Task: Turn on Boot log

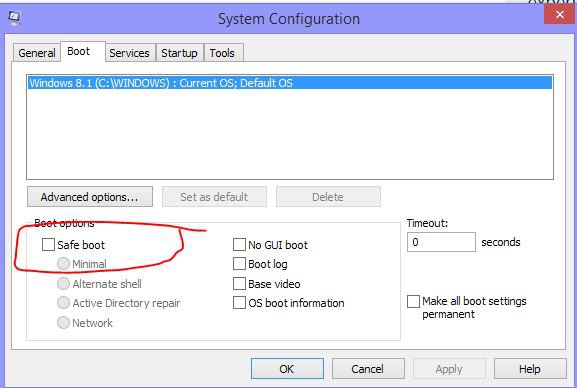Action: coord(239,264)
